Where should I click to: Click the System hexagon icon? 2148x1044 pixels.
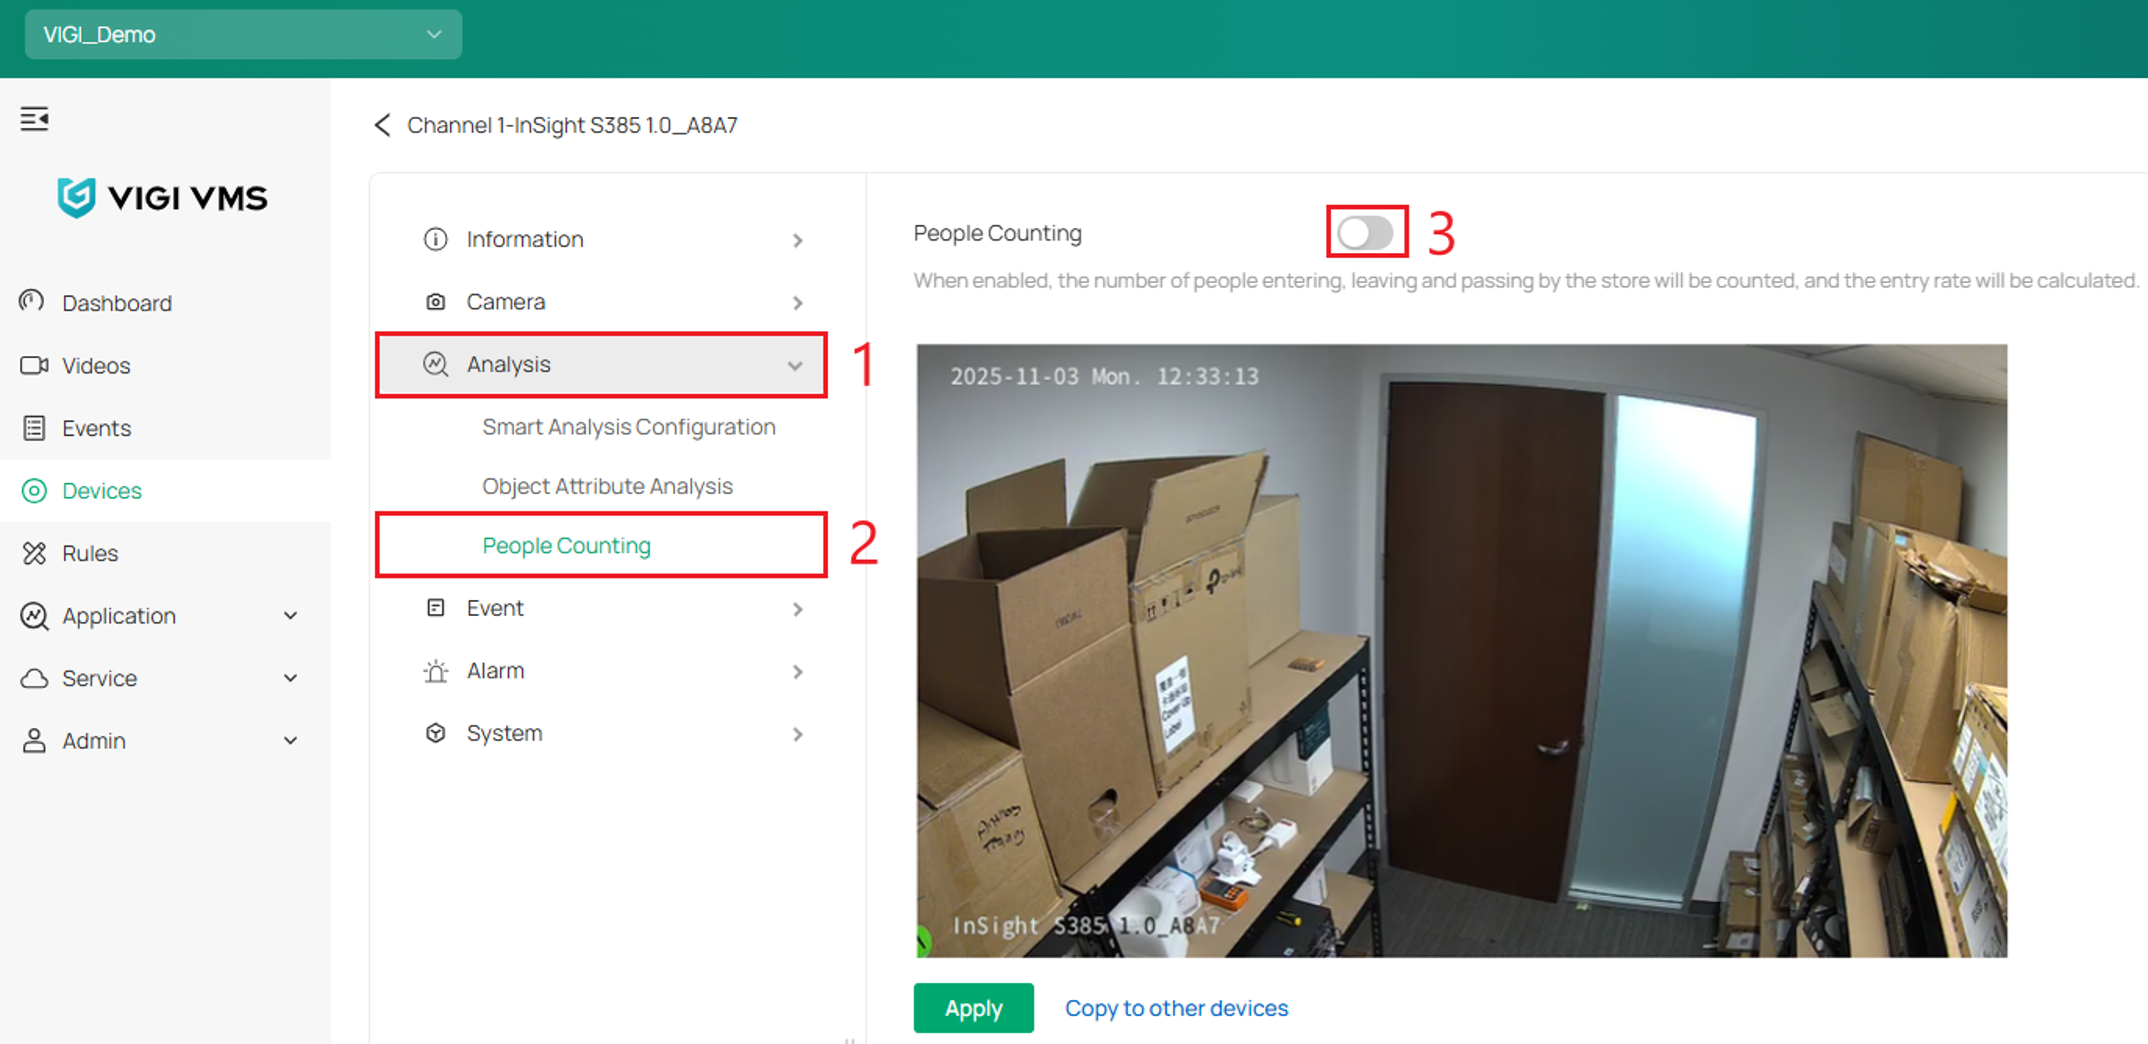coord(435,733)
